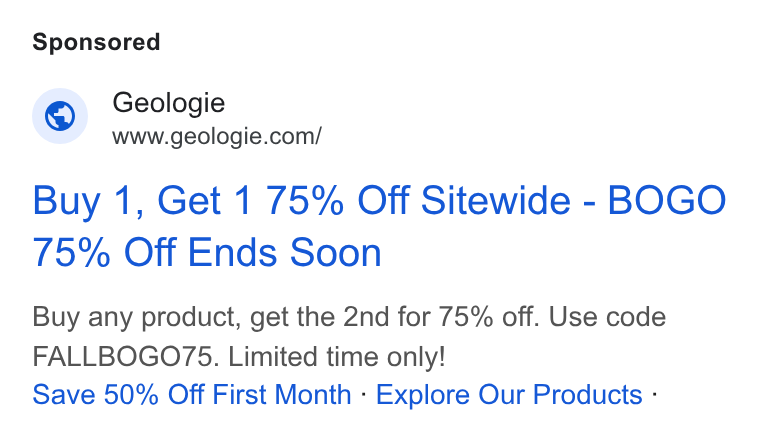
Task: Select the 'Buy any product' description line
Action: pos(349,317)
